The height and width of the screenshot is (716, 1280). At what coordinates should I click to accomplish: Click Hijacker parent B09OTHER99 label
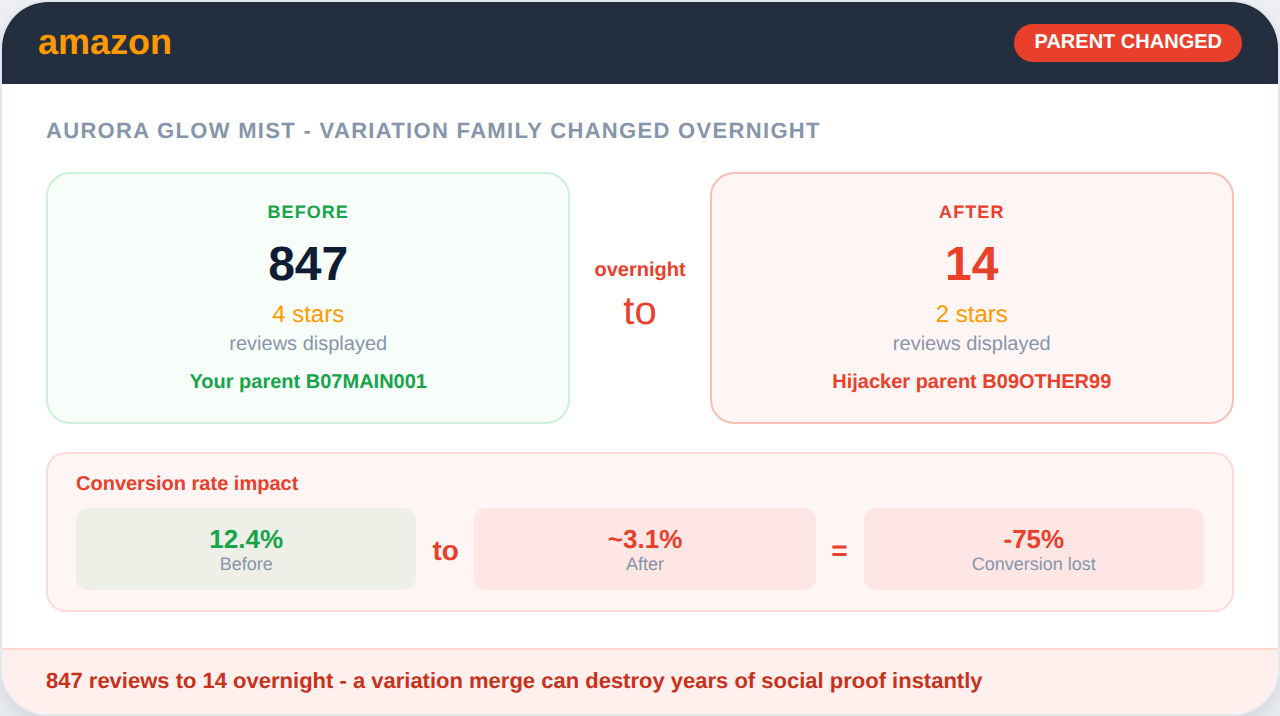(971, 381)
